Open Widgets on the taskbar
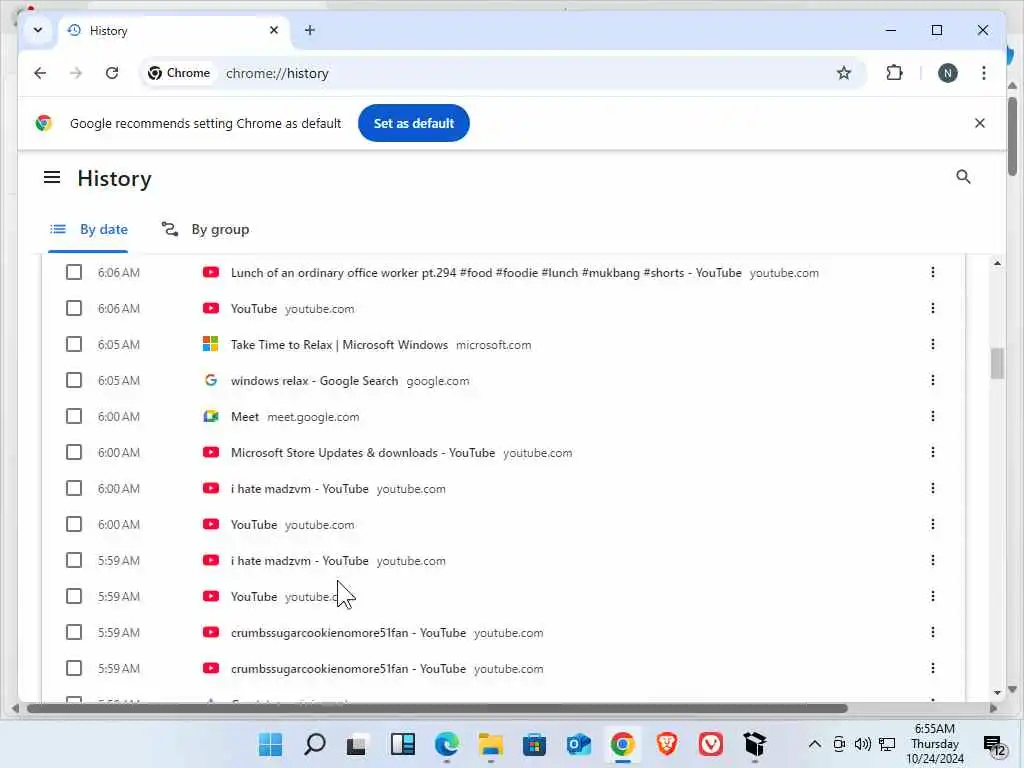1024x768 pixels. (x=402, y=744)
